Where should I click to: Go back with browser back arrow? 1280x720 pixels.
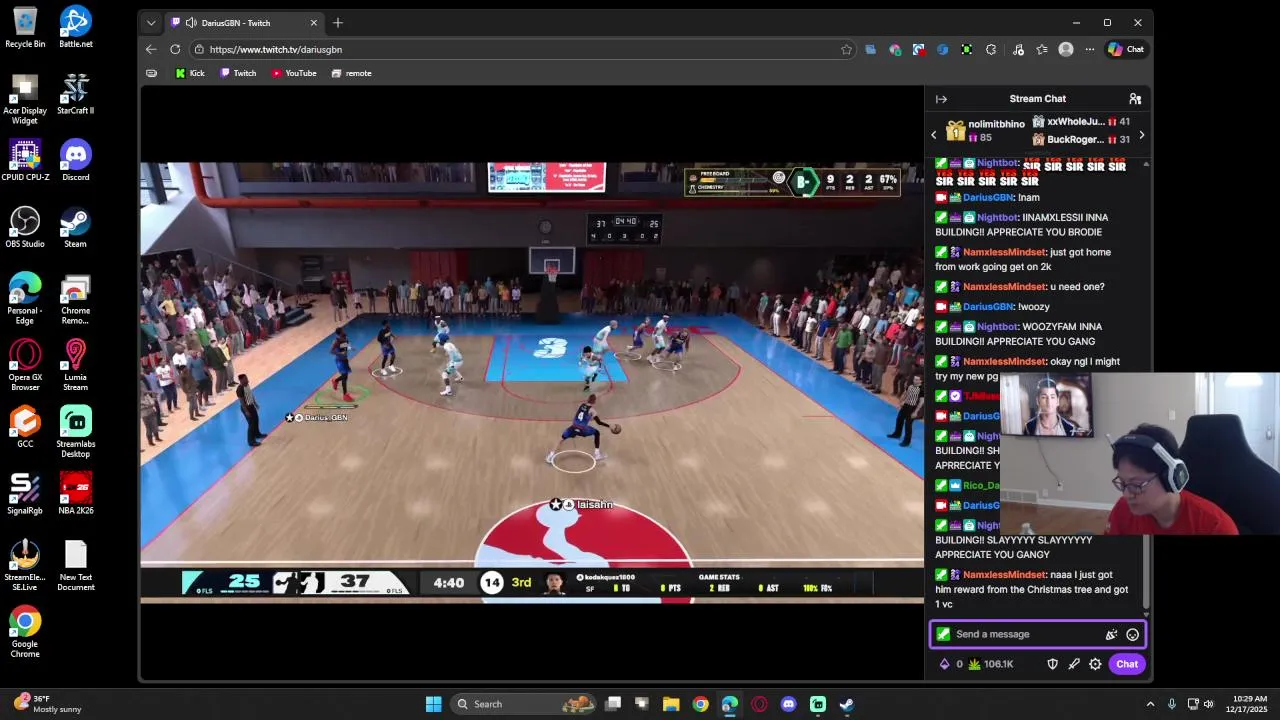pos(151,49)
